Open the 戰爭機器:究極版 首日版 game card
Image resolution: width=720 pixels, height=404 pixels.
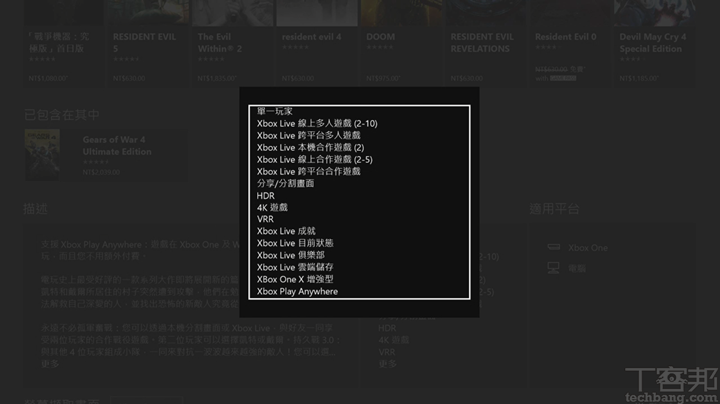tap(63, 42)
